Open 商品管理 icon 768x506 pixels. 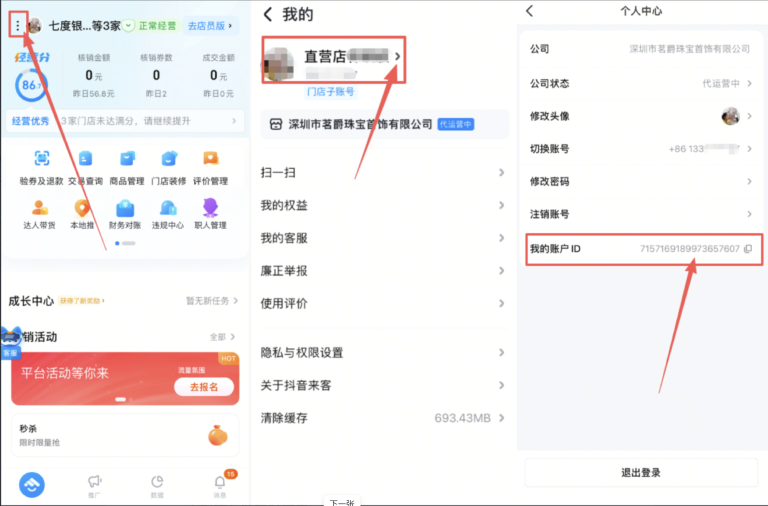[x=127, y=159]
